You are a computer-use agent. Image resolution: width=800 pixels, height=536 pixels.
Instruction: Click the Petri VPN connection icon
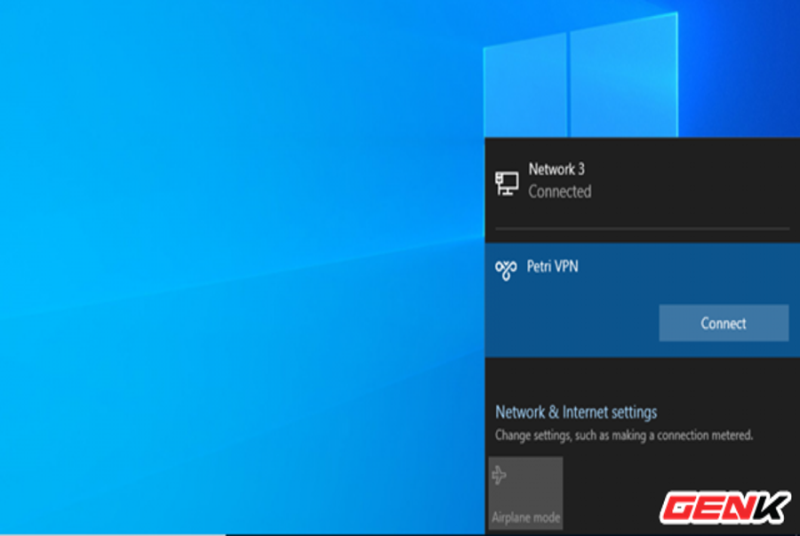[506, 270]
